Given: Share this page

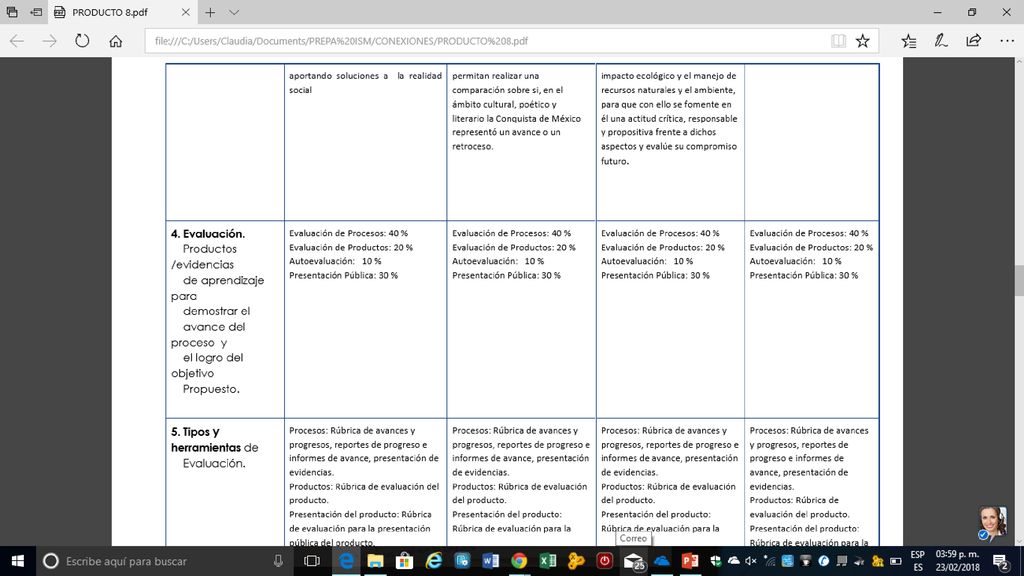Looking at the screenshot, I should [973, 40].
